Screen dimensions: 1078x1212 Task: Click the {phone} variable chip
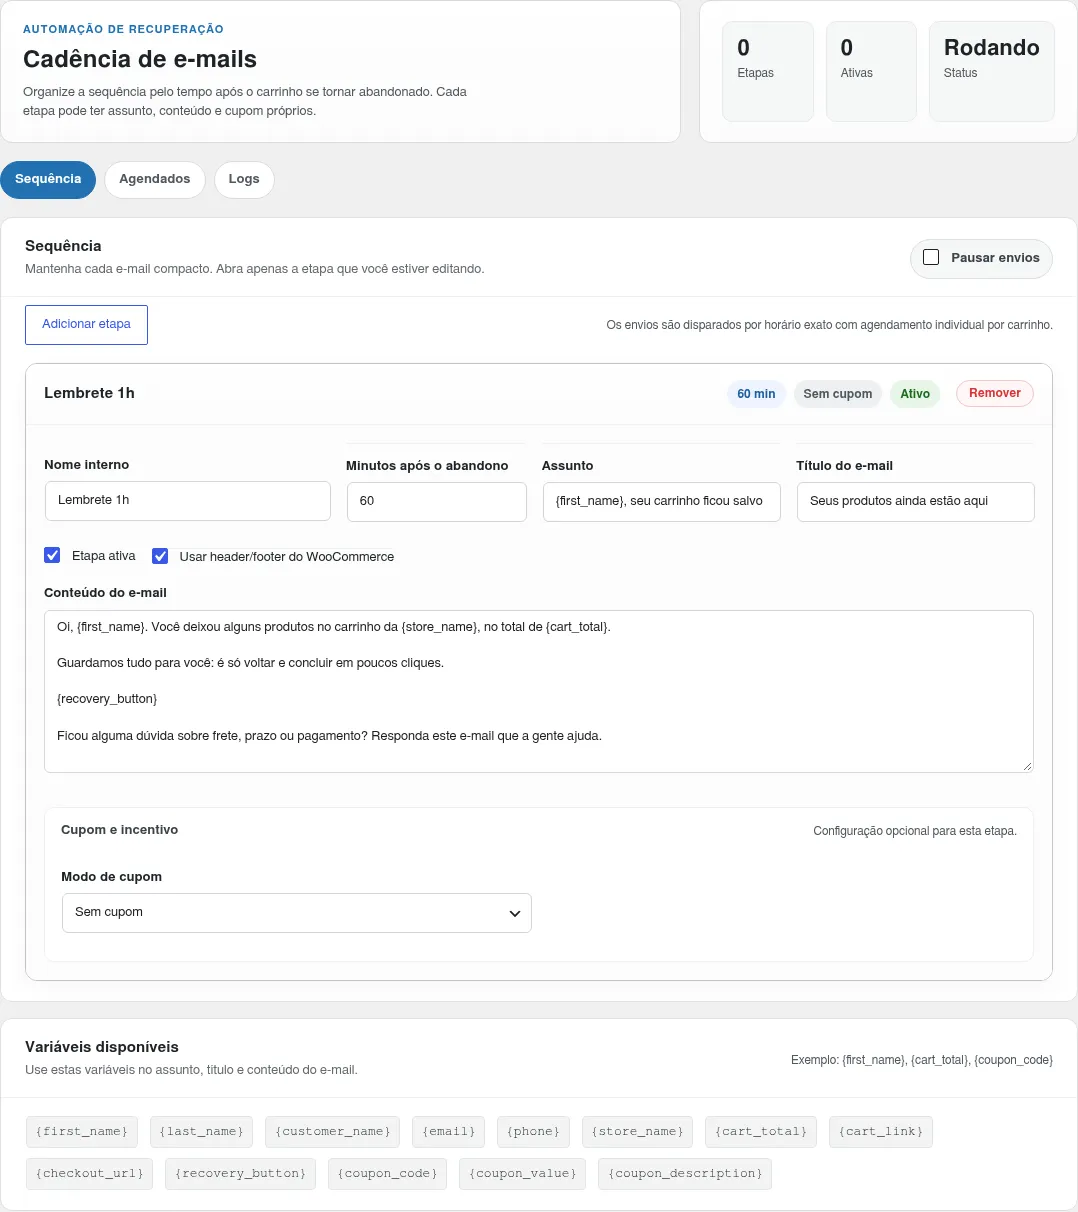tap(534, 1131)
